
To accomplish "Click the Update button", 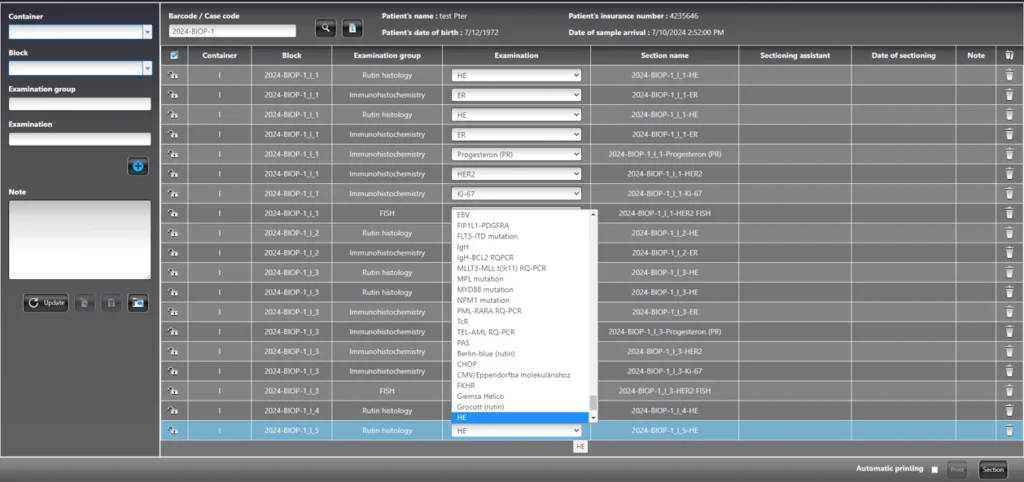I will [x=46, y=302].
